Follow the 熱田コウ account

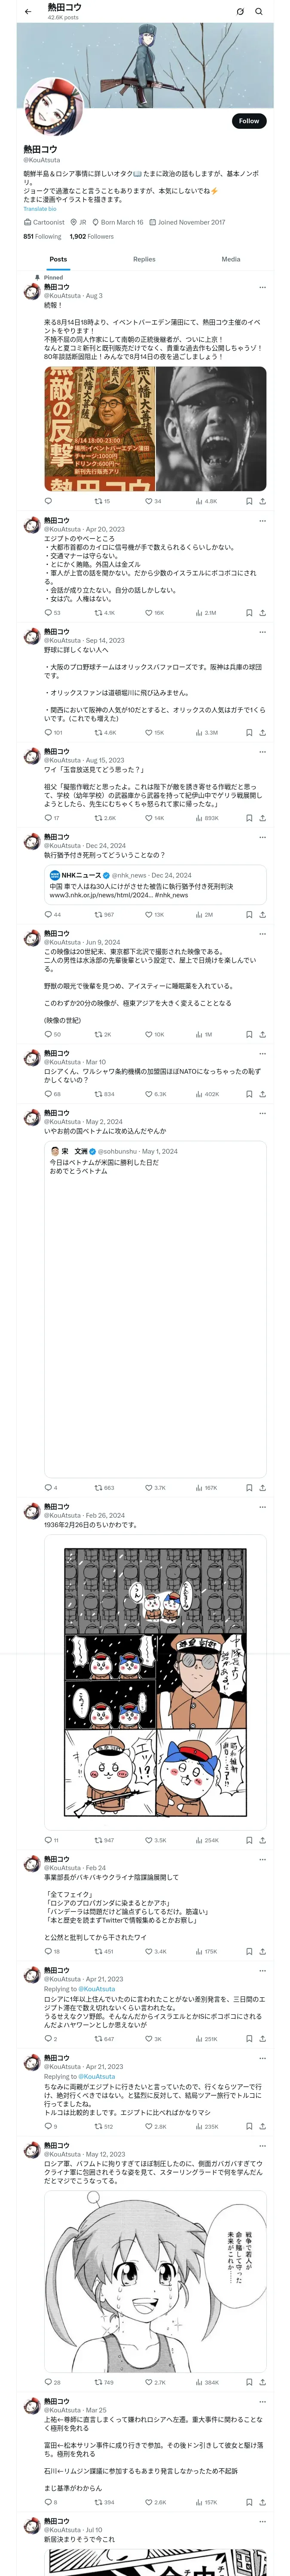248,121
